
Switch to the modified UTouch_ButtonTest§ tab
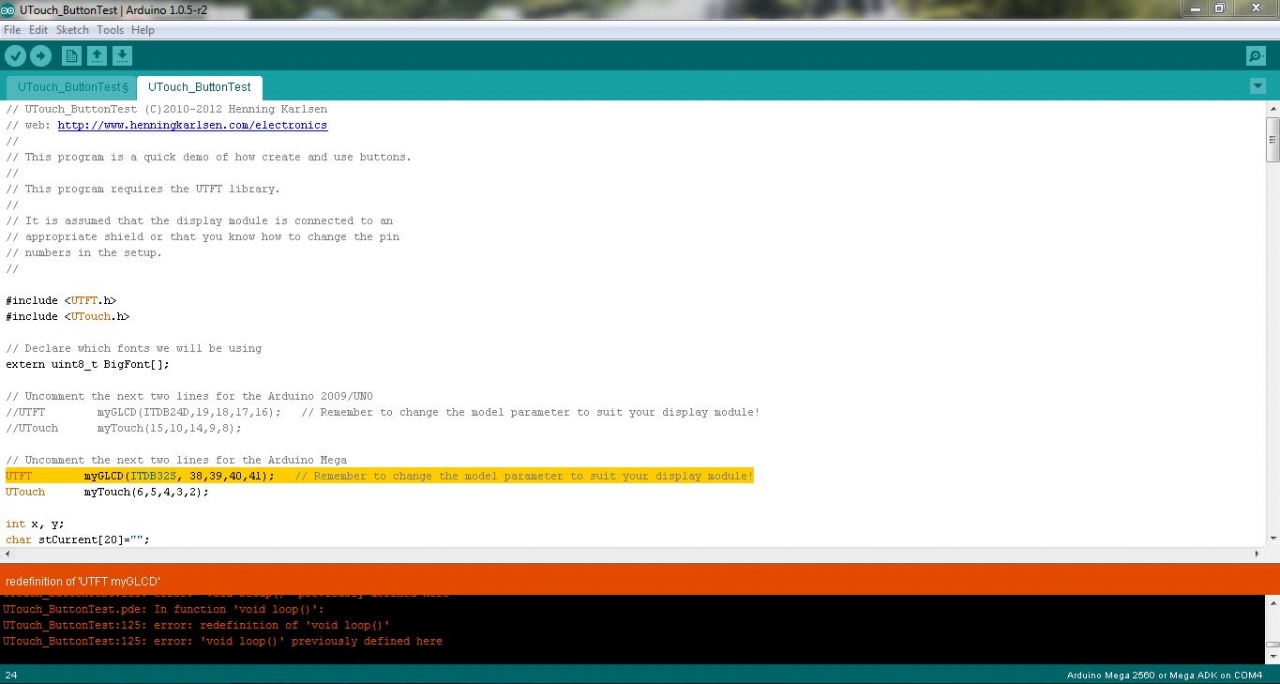coord(71,87)
